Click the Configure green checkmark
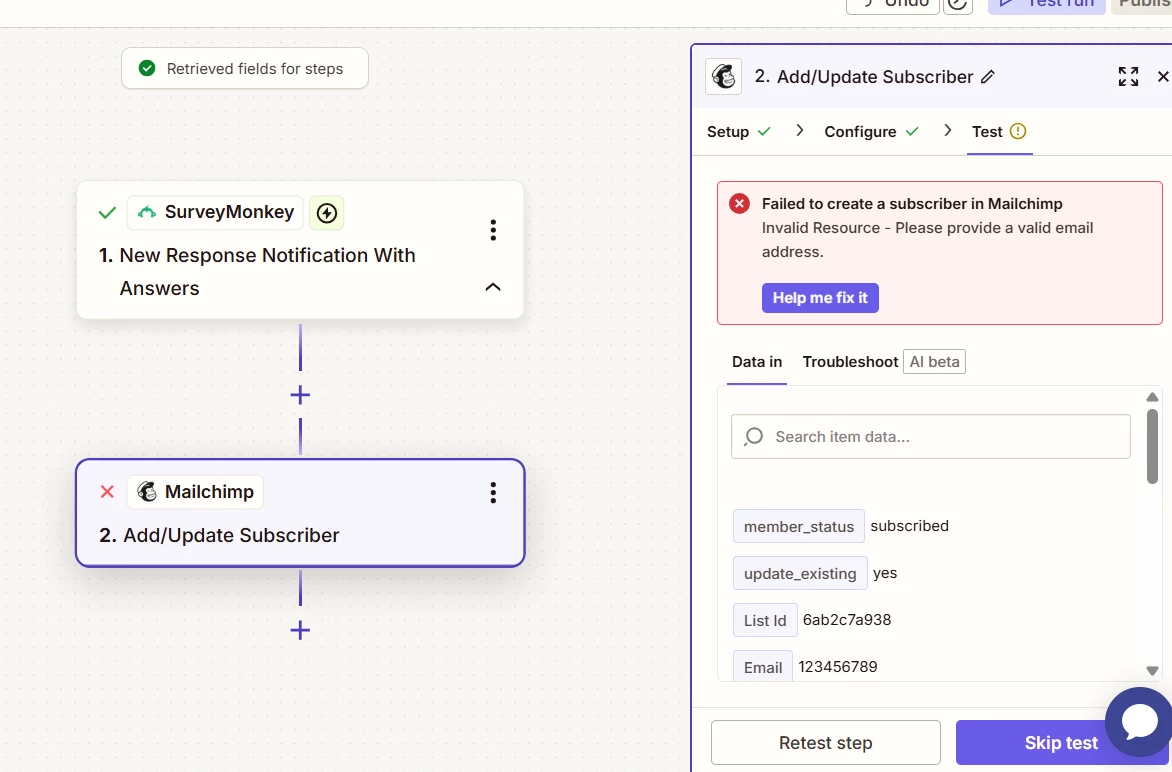The height and width of the screenshot is (772, 1172). (x=912, y=132)
